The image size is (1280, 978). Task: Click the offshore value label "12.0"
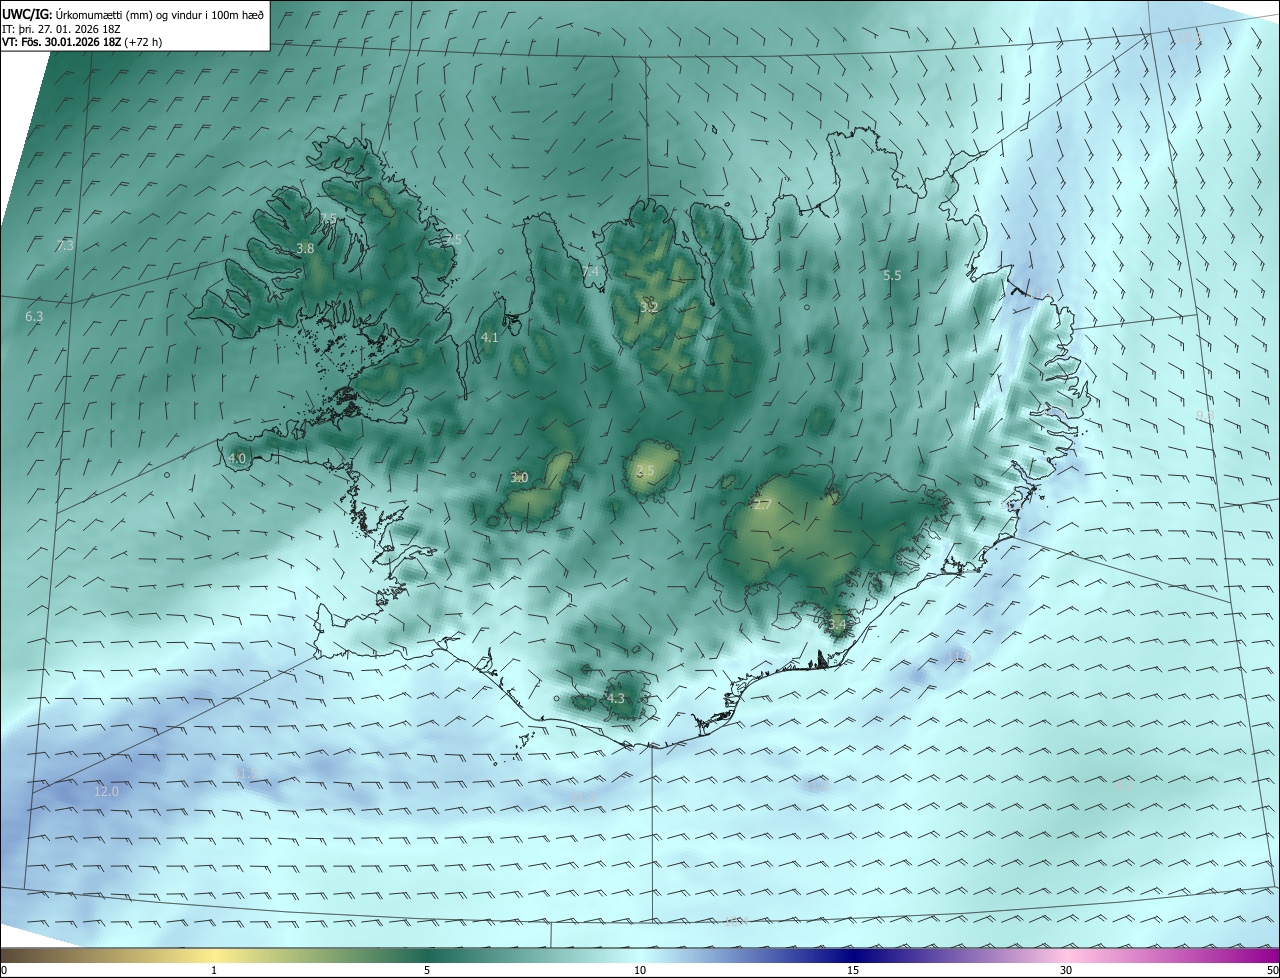106,792
